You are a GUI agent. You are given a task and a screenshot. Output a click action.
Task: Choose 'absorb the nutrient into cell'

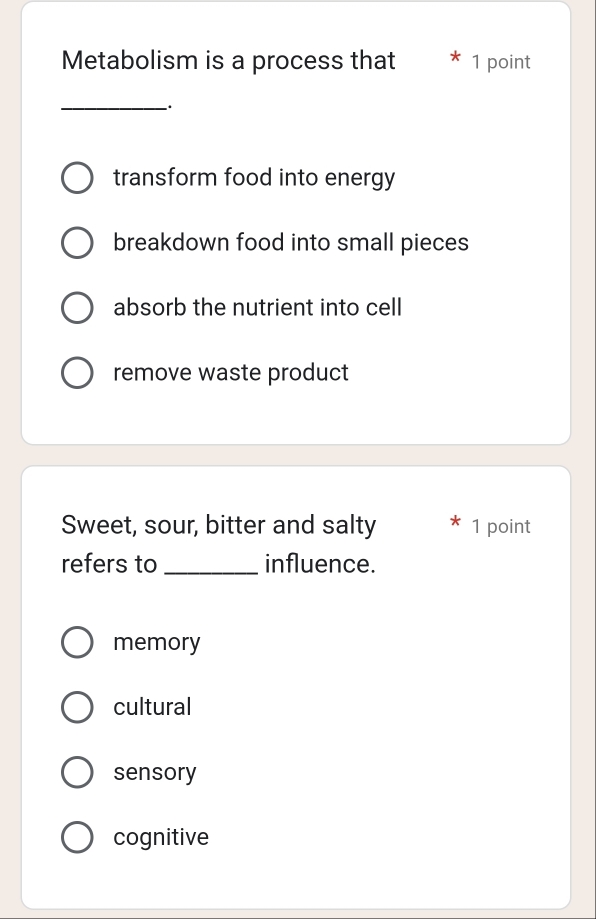click(77, 307)
